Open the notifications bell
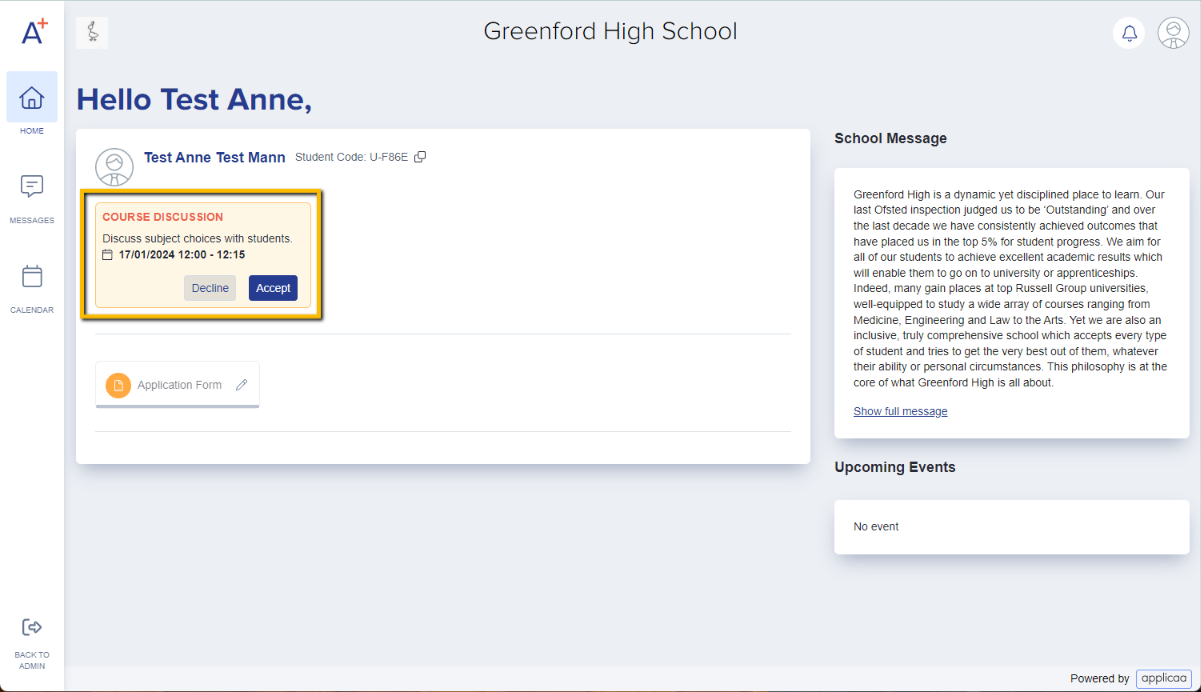 (1129, 33)
